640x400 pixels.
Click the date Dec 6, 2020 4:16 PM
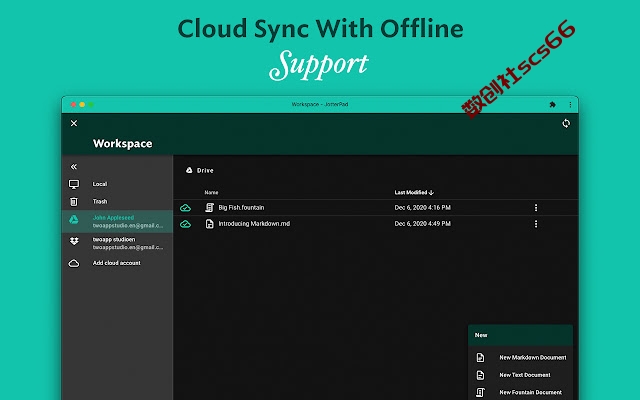point(422,208)
